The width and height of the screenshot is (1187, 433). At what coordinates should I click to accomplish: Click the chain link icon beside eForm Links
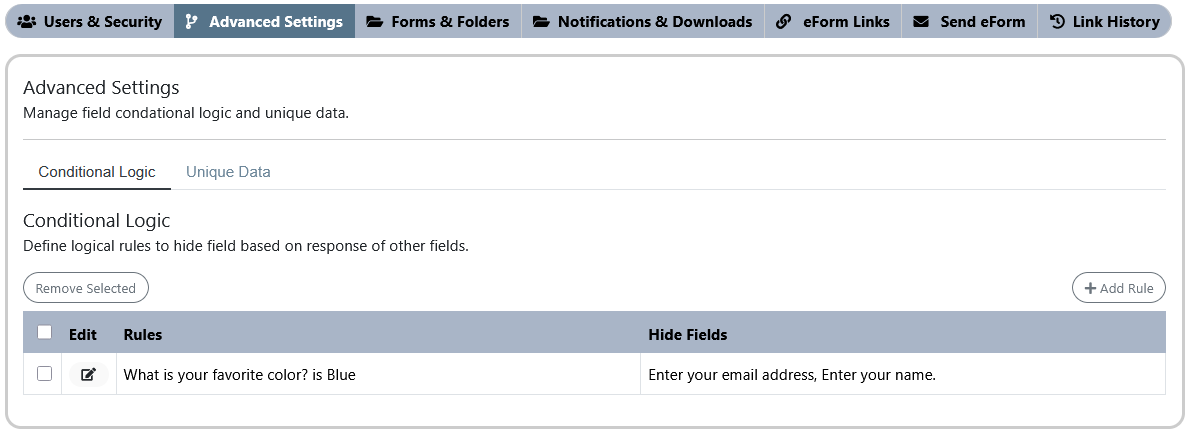(x=784, y=22)
